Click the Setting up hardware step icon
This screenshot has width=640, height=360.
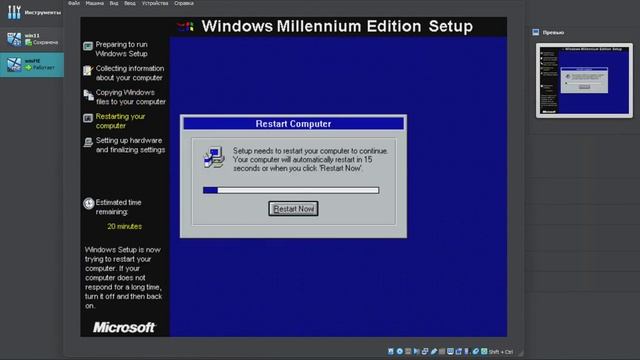(x=88, y=142)
